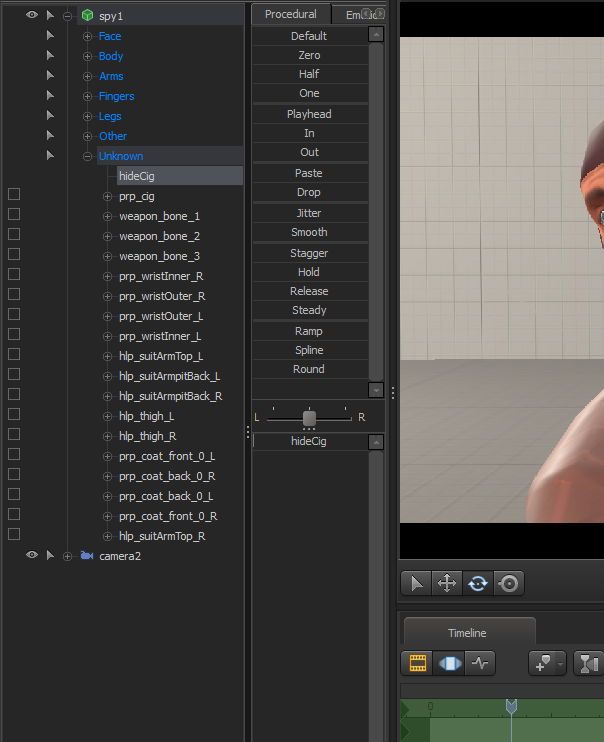The height and width of the screenshot is (742, 604).
Task: Activate the move translation tool
Action: [x=447, y=583]
